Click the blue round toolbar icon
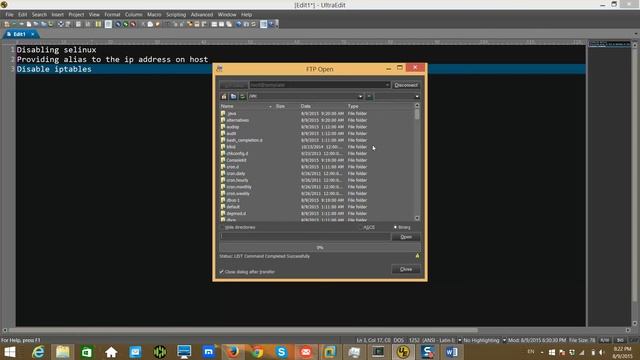Viewport: 640px width, 360px height. [118, 24]
